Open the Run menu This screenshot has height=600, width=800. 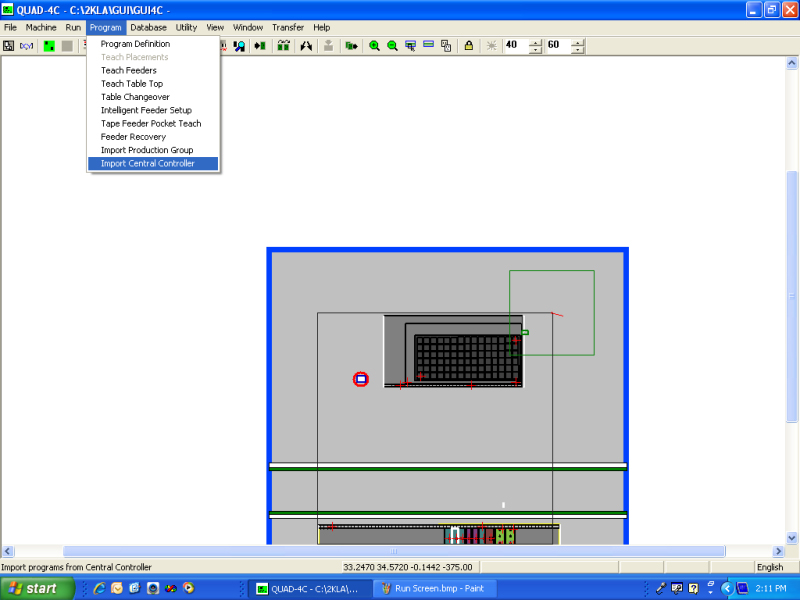pos(73,28)
